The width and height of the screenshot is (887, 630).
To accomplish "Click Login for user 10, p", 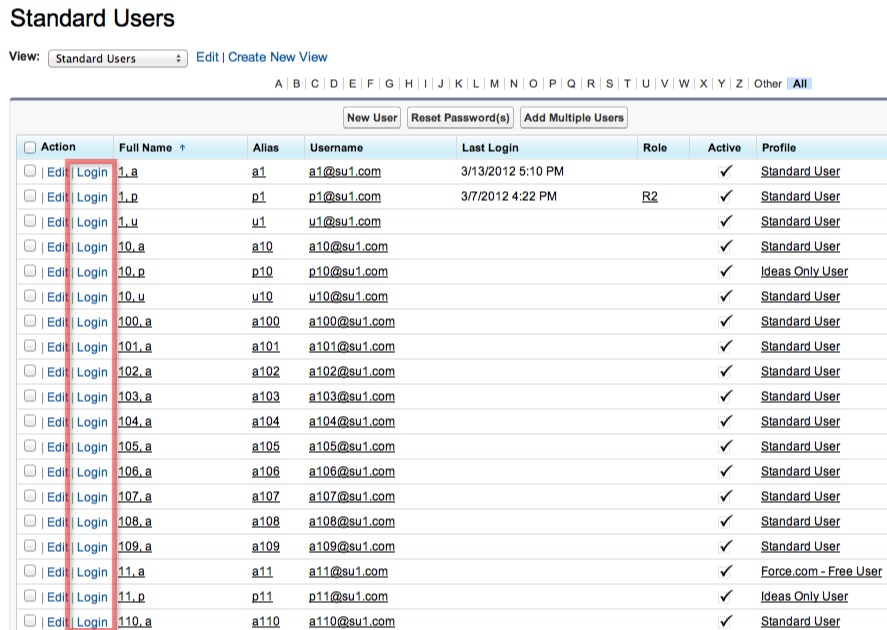I will (x=92, y=272).
